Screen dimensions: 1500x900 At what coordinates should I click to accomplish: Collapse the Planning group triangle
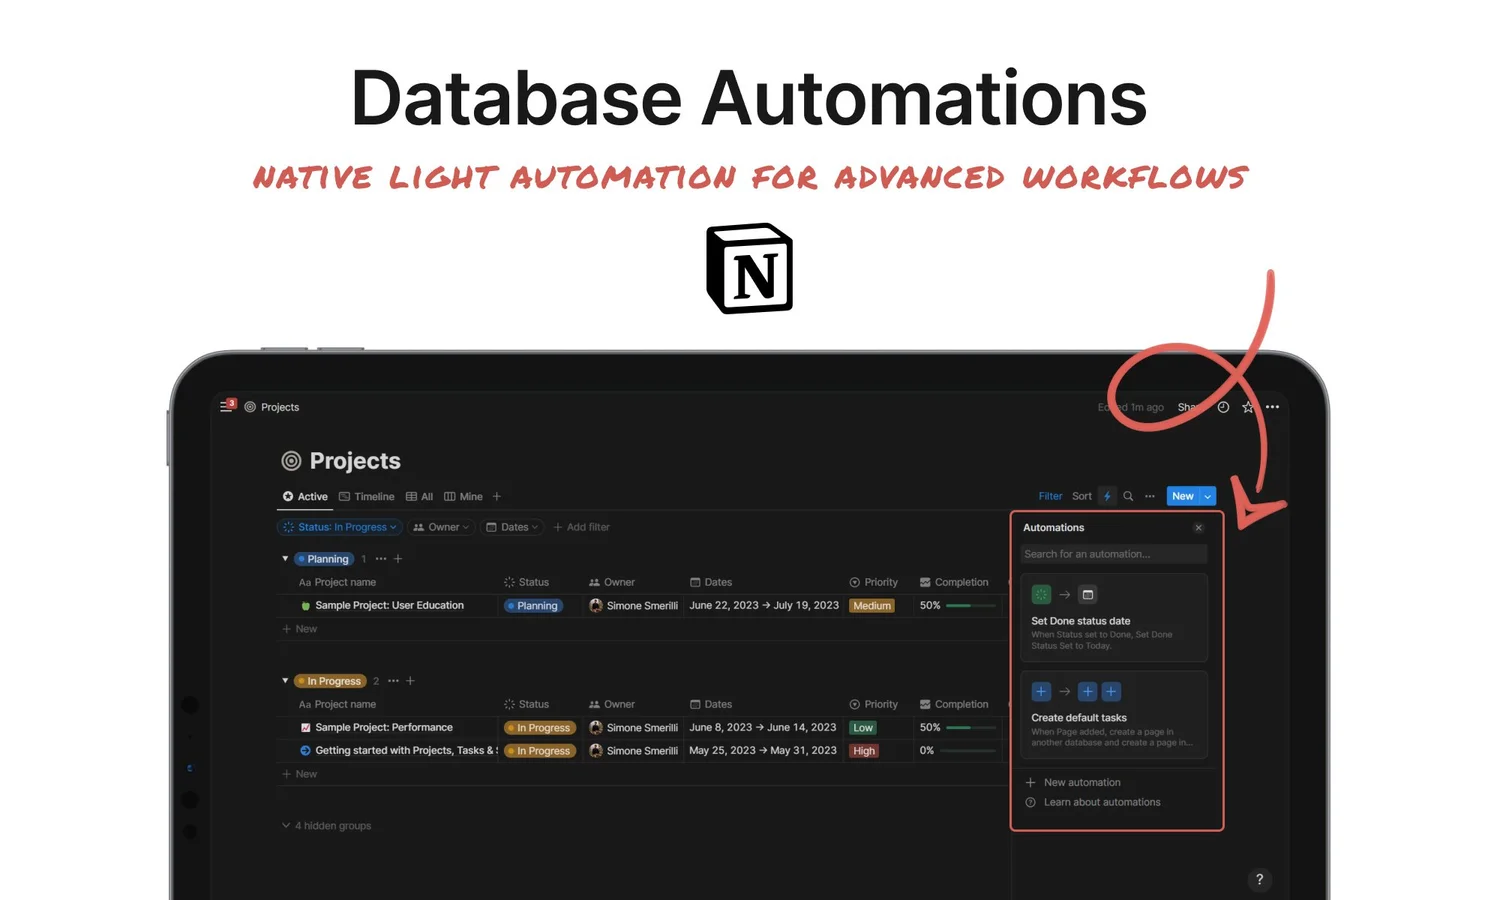(285, 558)
